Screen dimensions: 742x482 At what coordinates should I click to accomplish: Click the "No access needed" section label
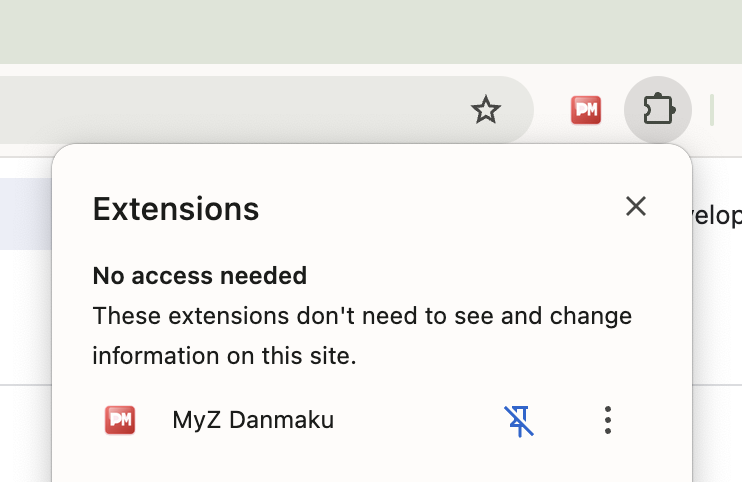[x=199, y=275]
